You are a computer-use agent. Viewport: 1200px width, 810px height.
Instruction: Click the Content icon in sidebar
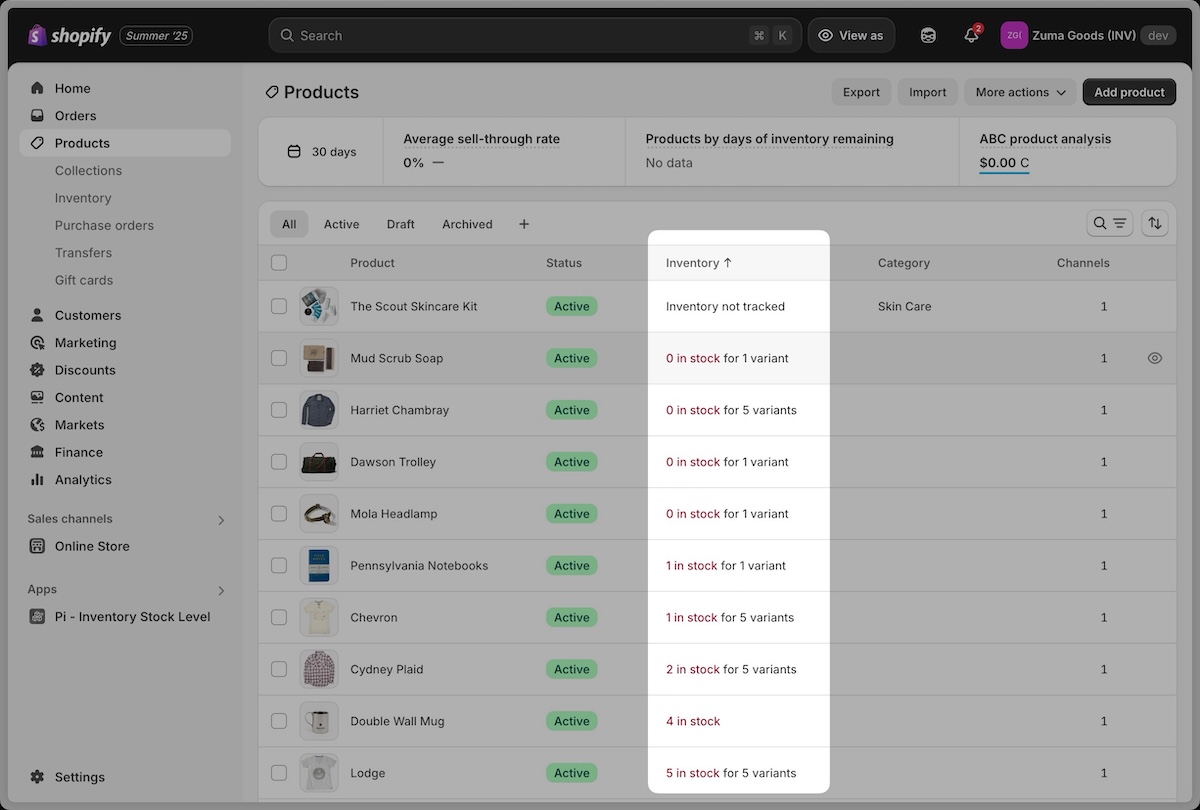click(x=37, y=397)
